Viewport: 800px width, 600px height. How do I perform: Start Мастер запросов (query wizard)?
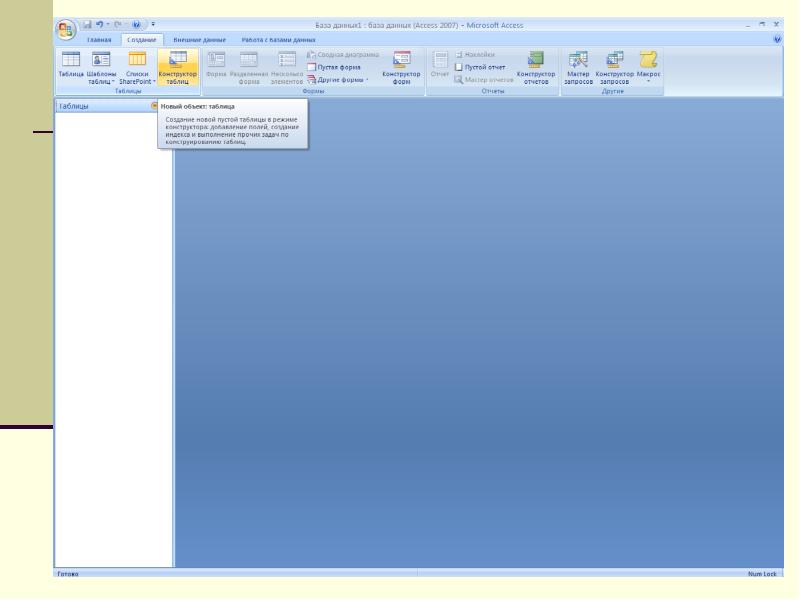(x=578, y=69)
